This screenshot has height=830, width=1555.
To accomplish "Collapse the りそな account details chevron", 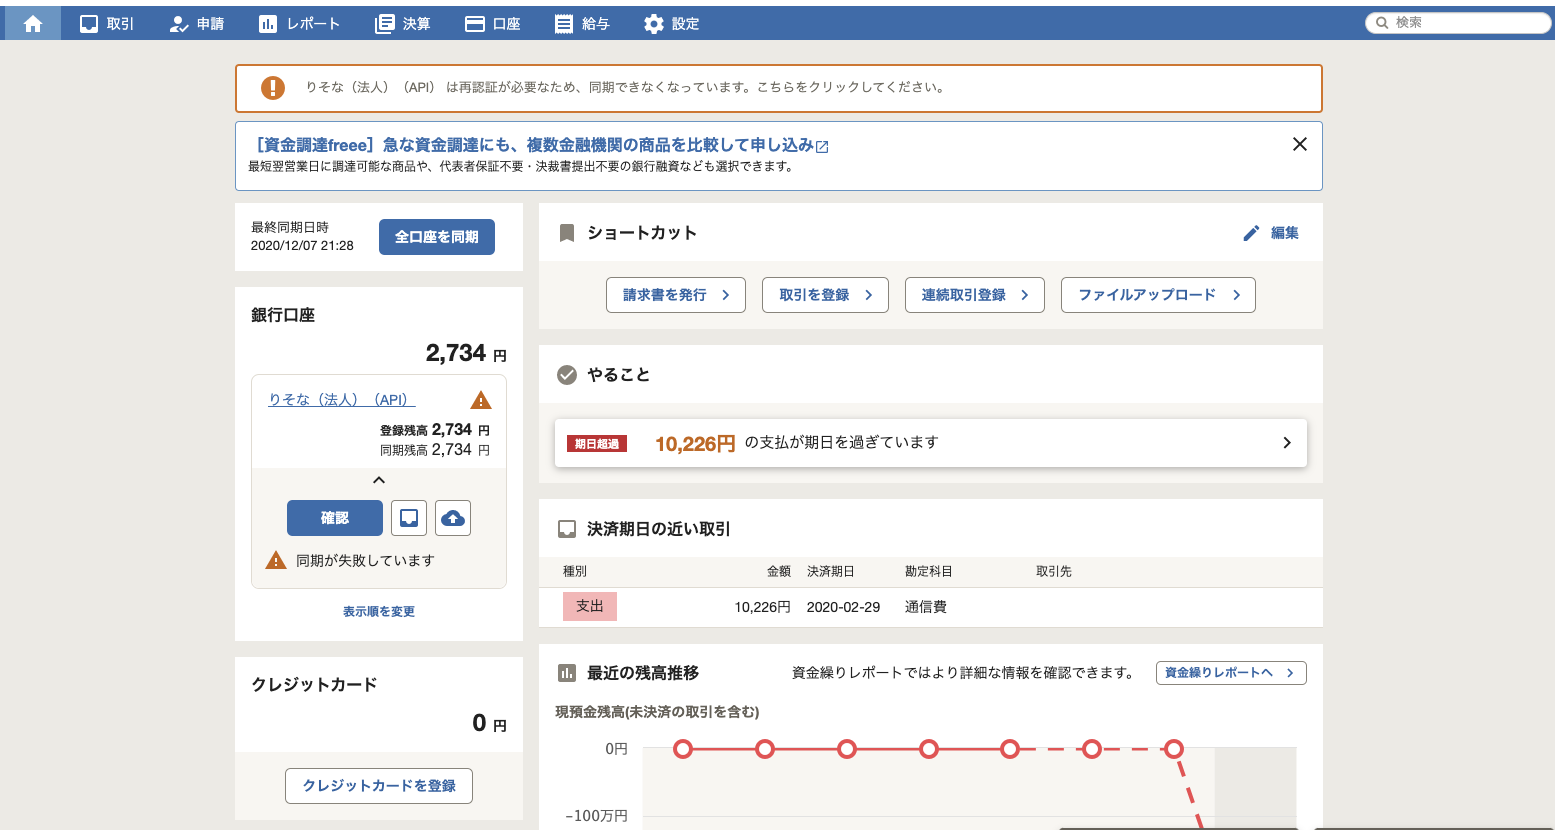I will 379,480.
